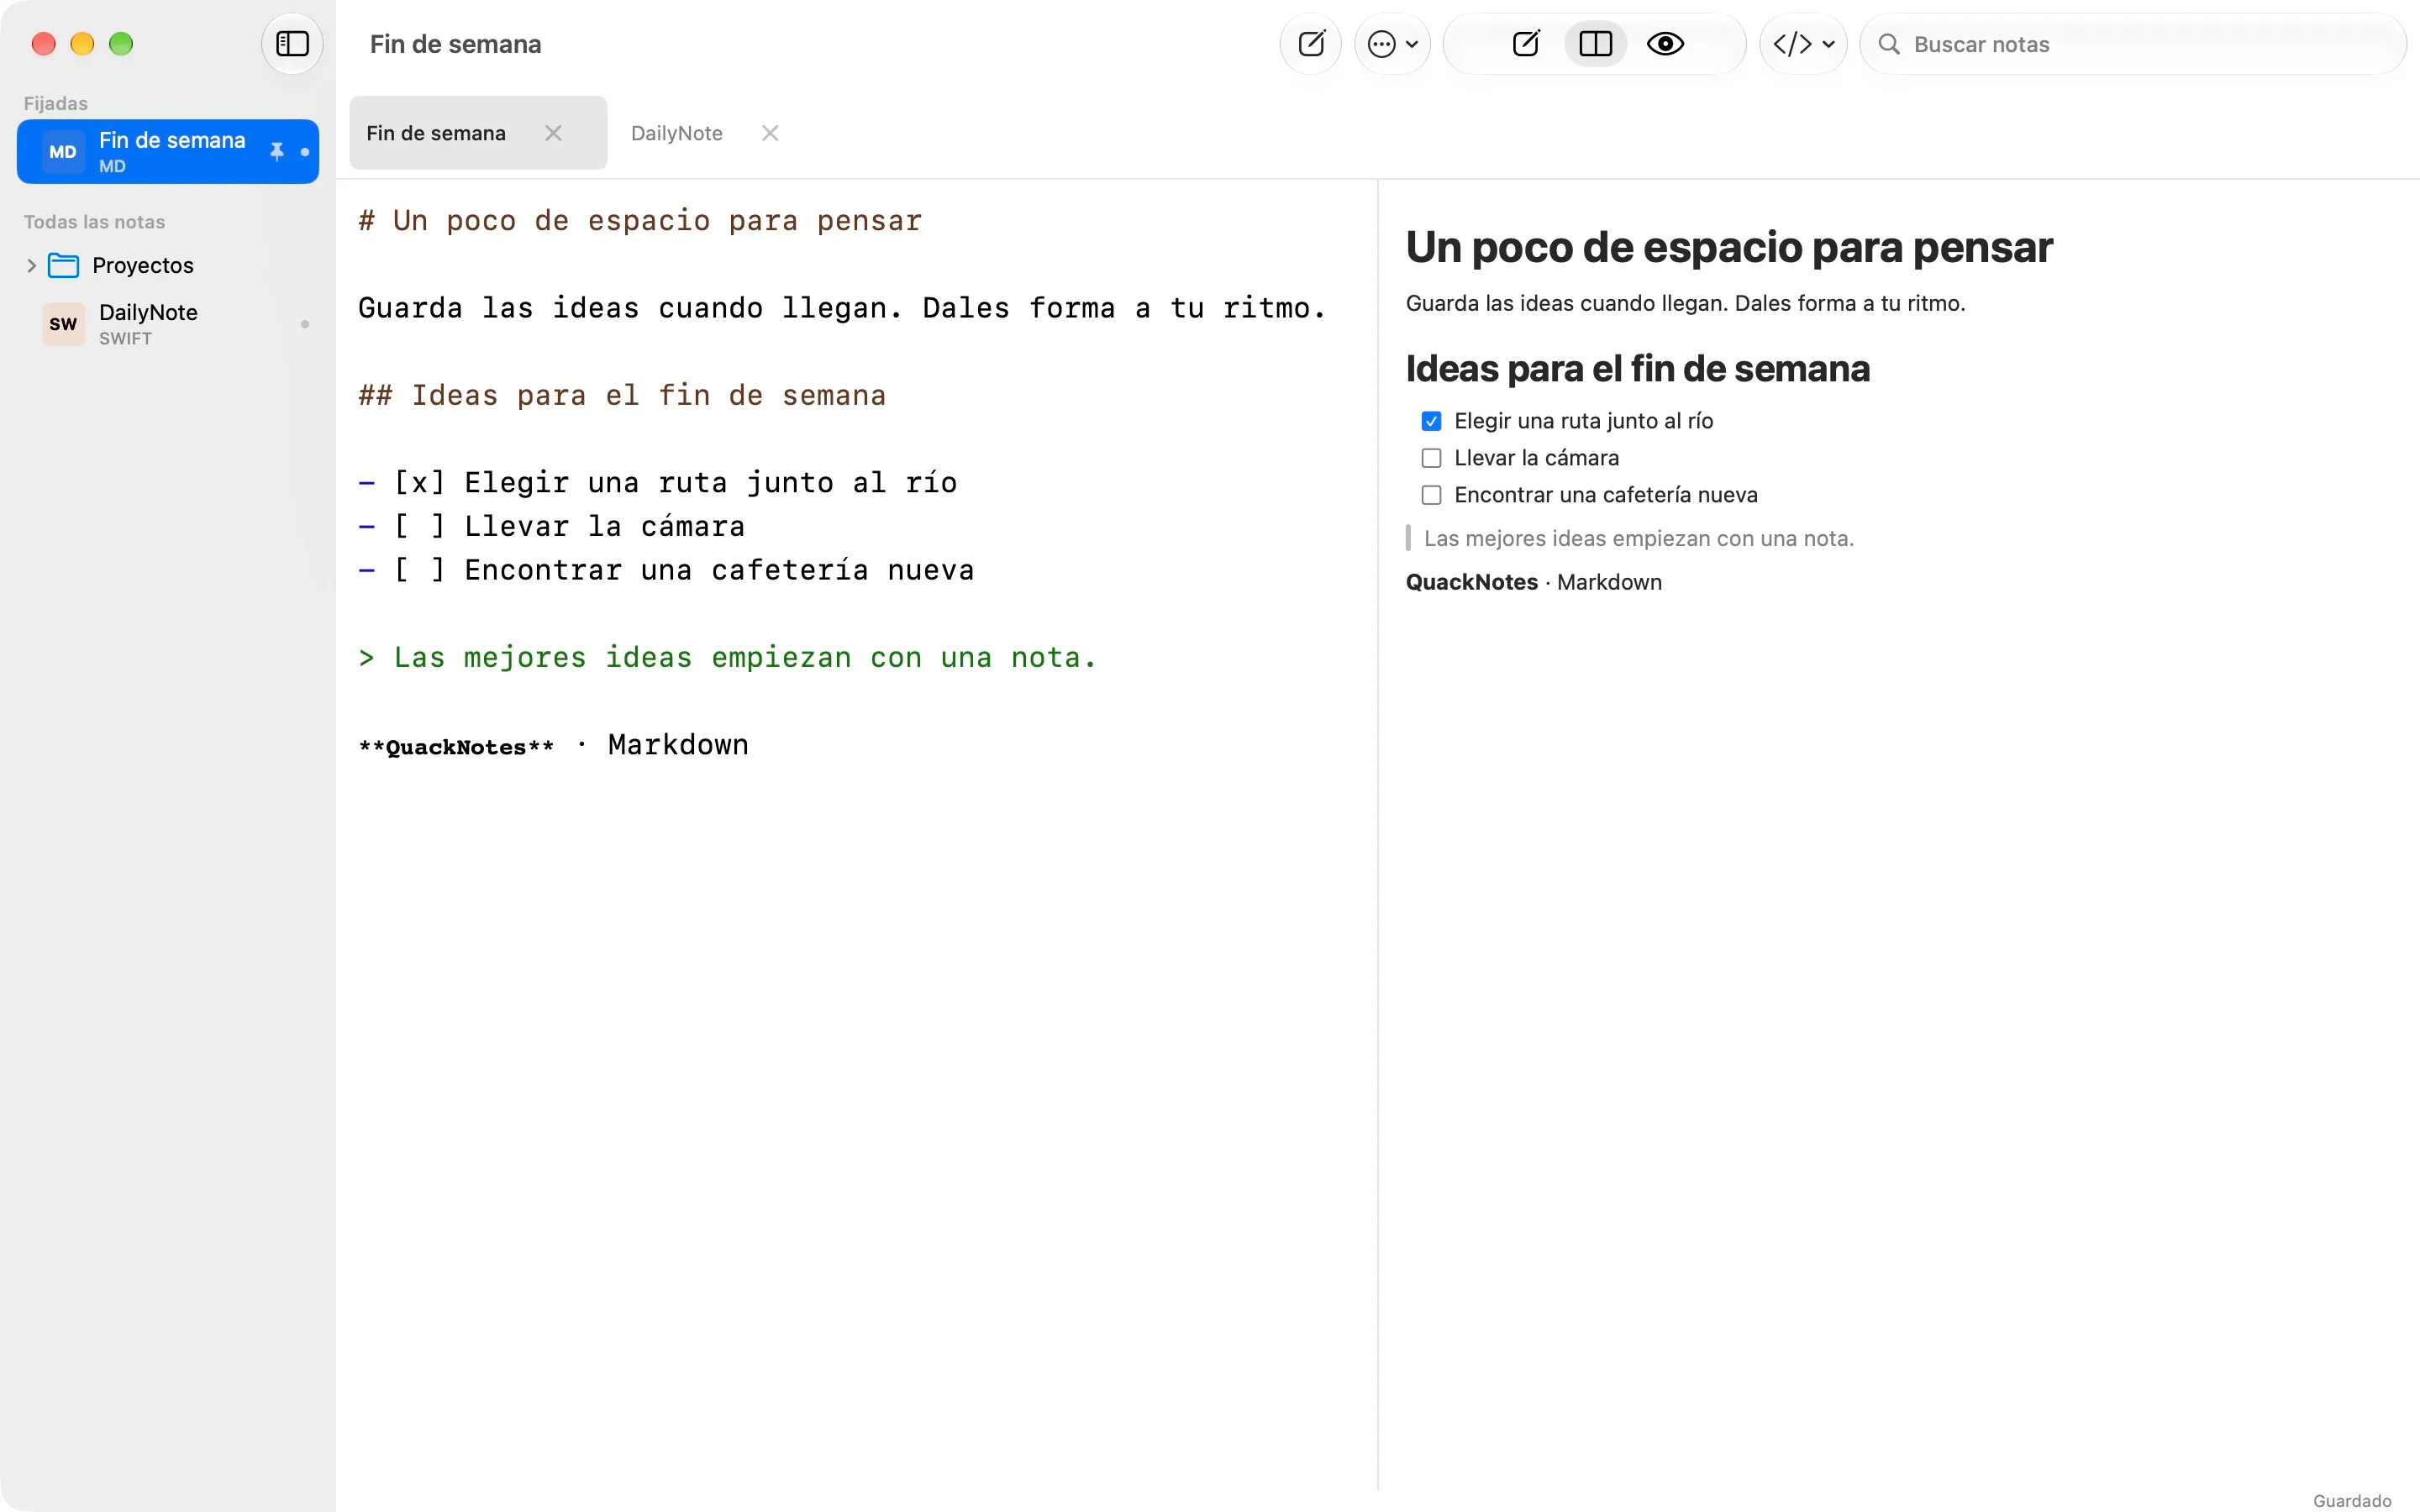This screenshot has width=2420, height=1512.
Task: Click the SW badge of DailyNote
Action: click(x=63, y=324)
